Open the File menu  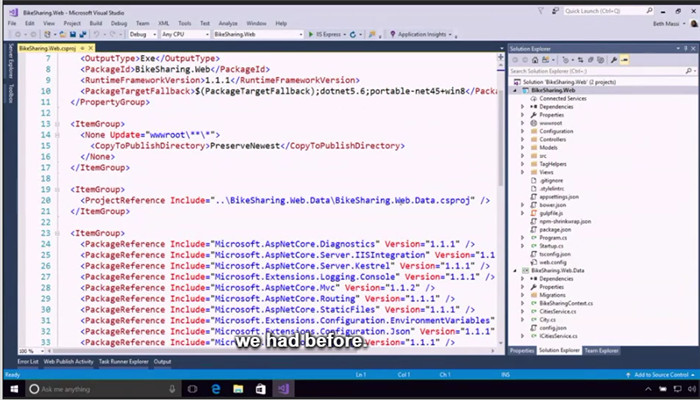(12, 23)
